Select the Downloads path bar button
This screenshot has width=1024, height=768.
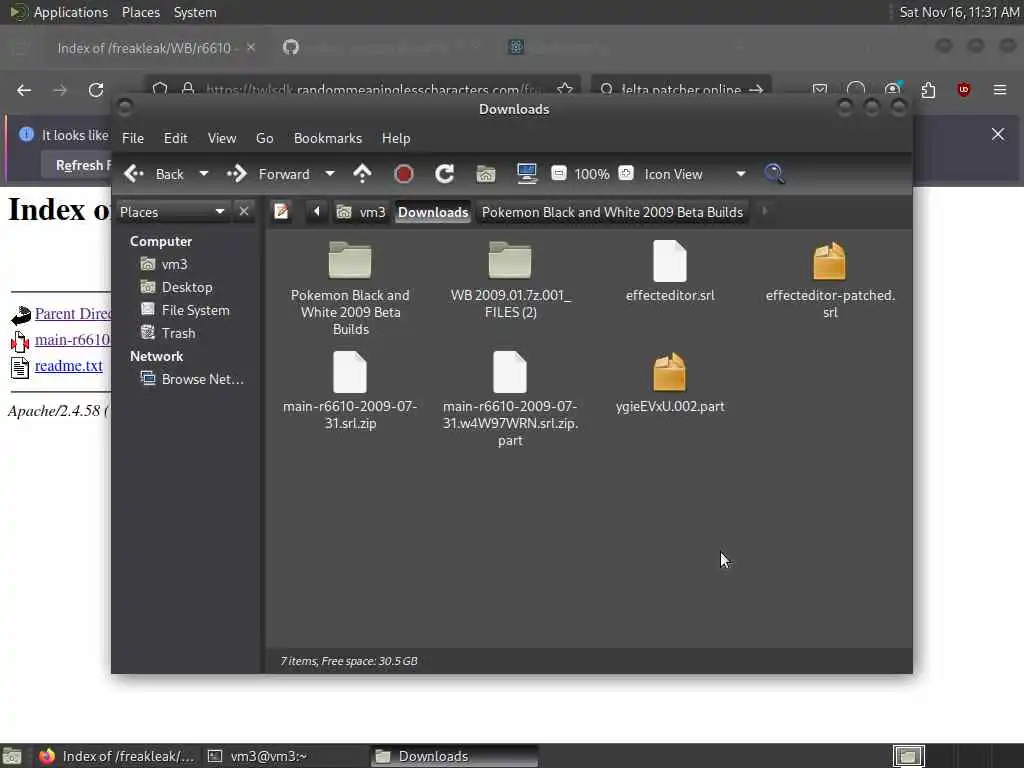coord(433,212)
